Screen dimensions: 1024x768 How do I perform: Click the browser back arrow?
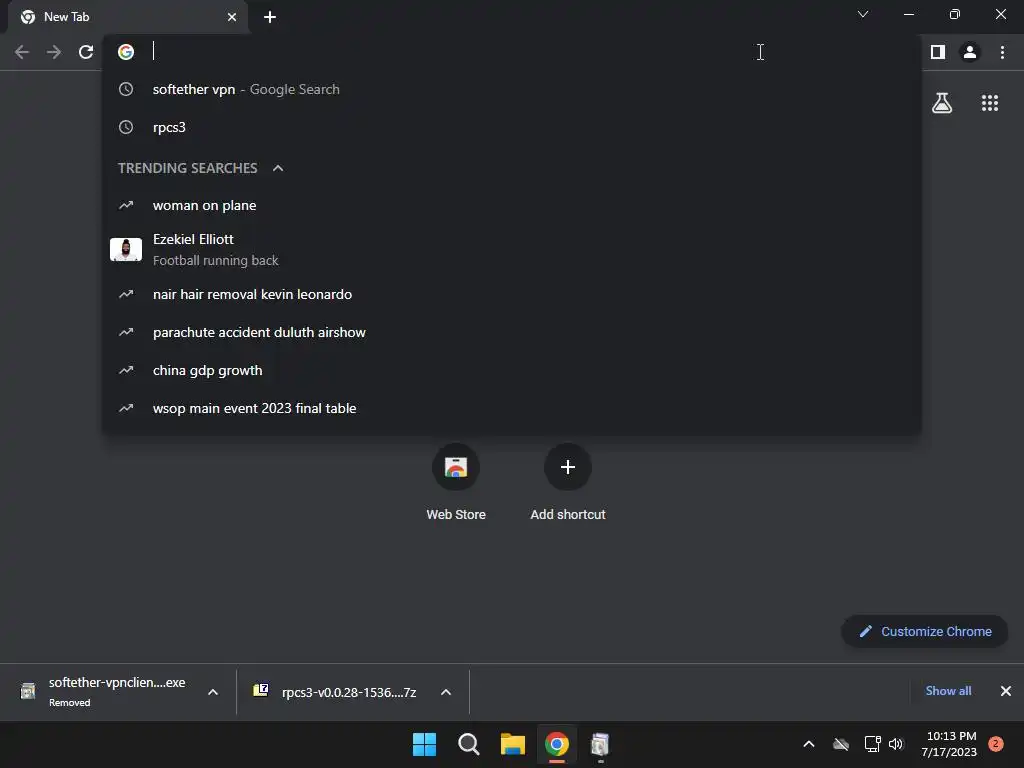(x=22, y=52)
